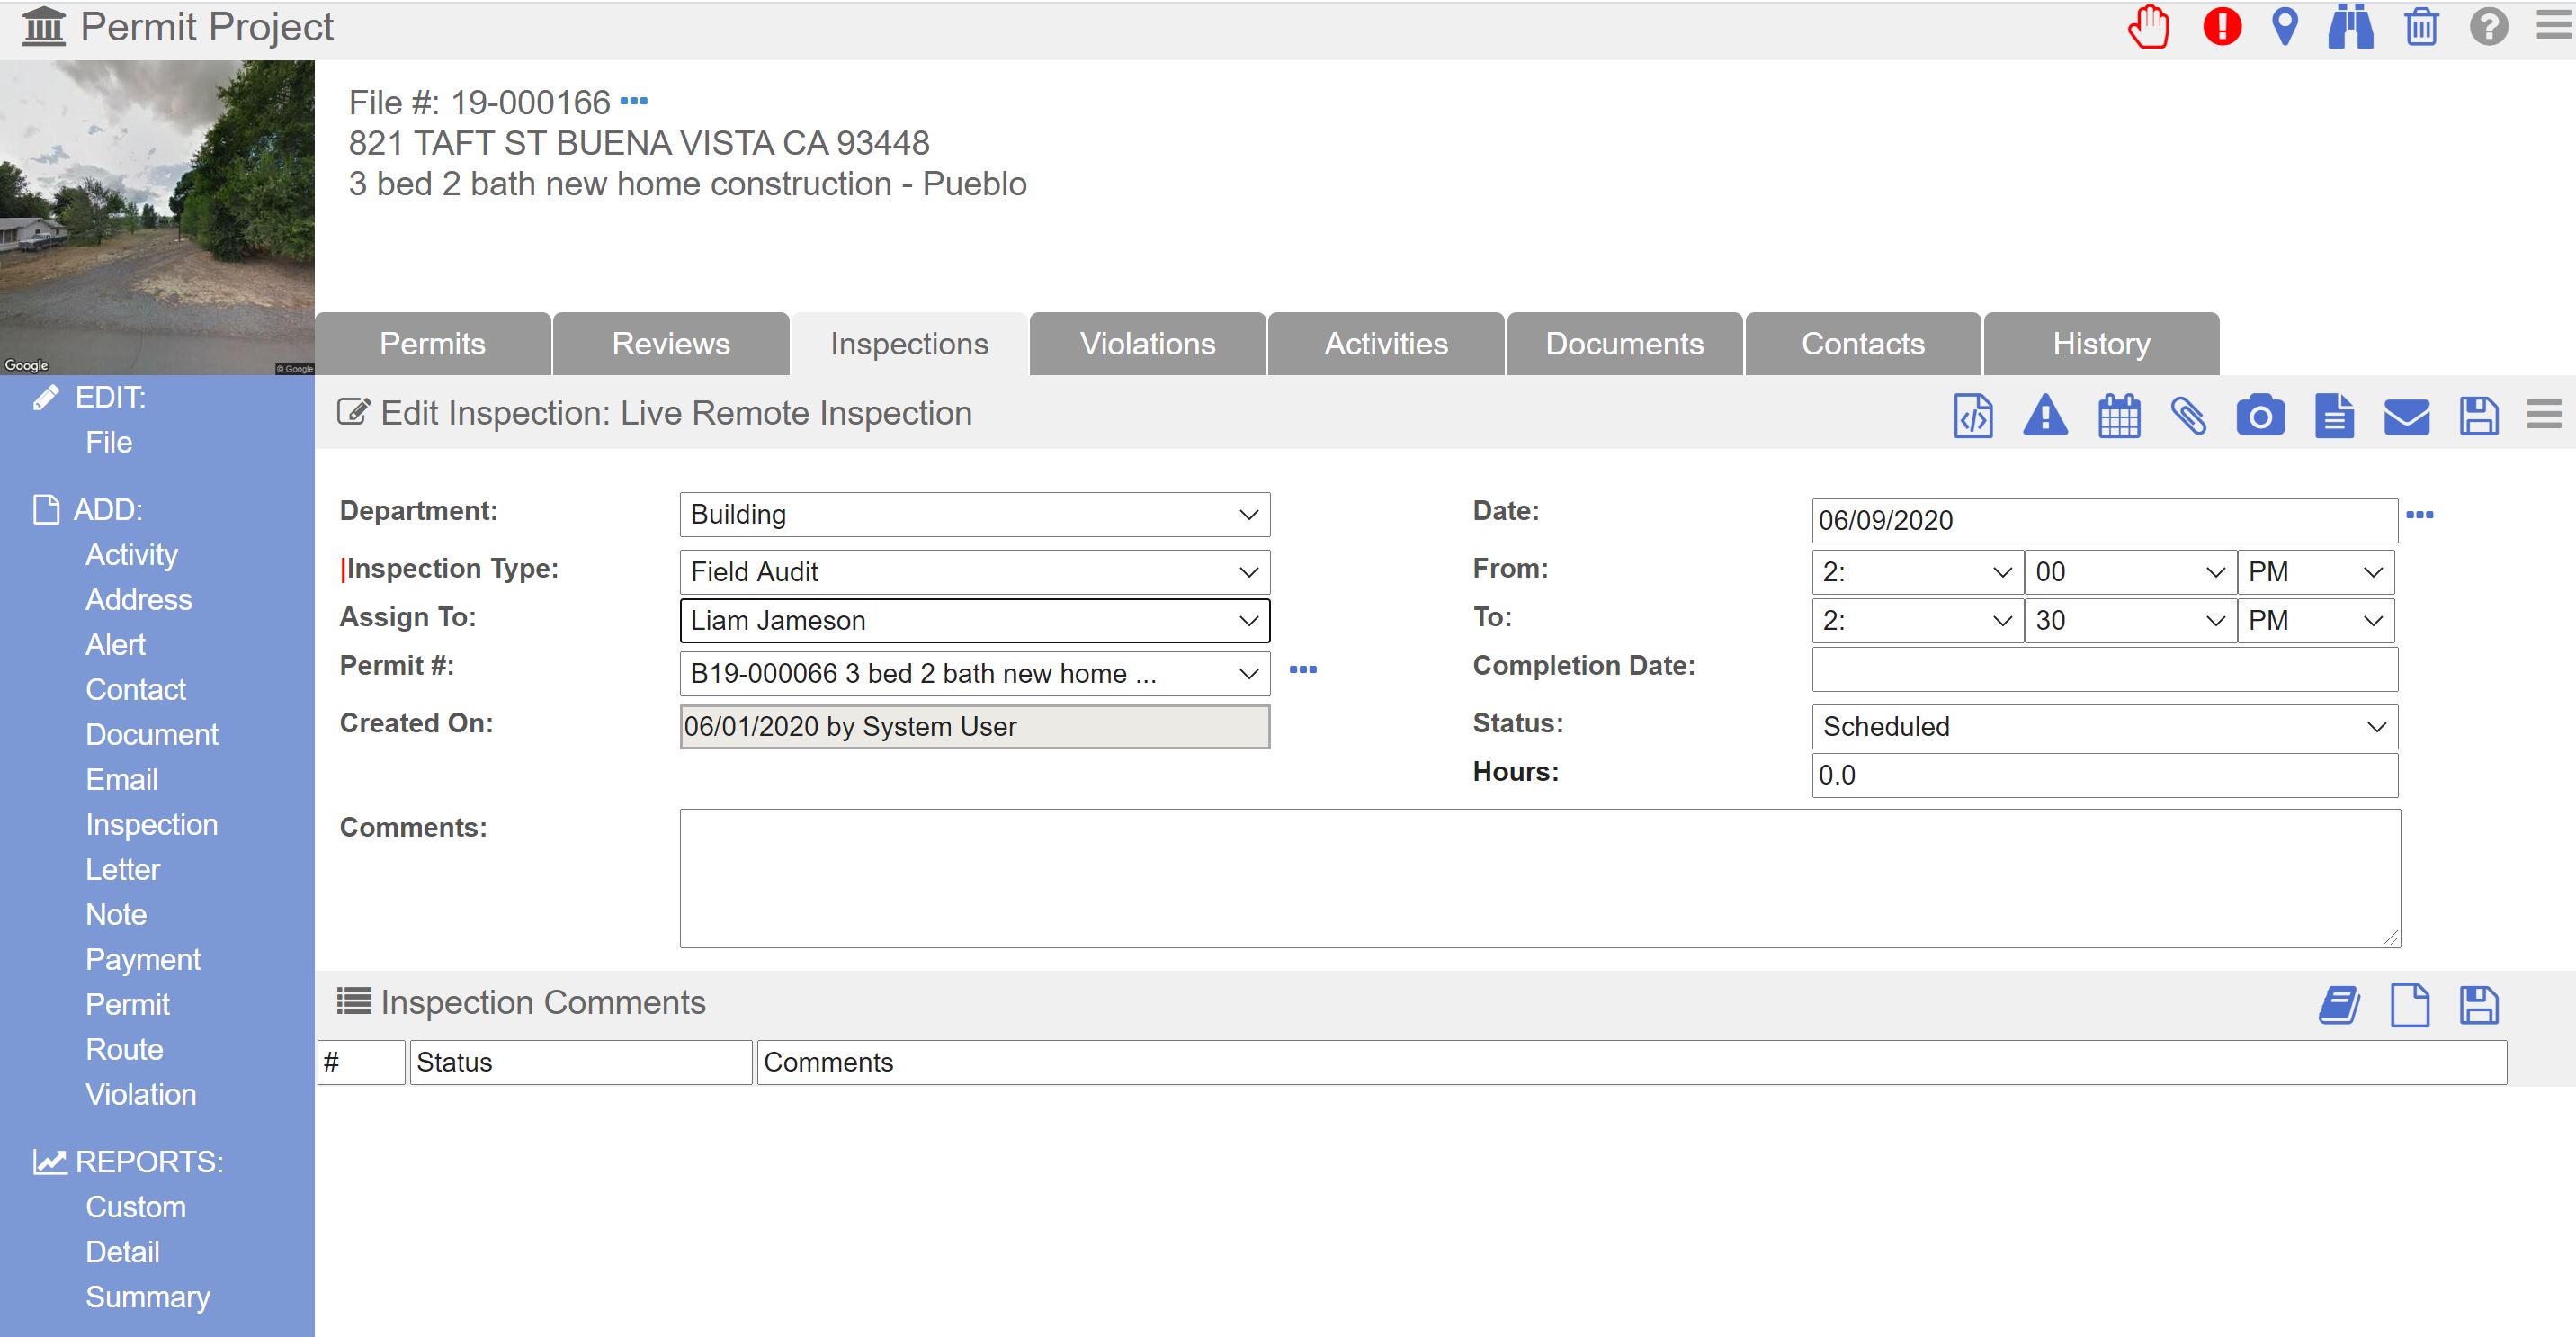
Task: Click the paperclip attachment icon
Action: point(2188,416)
